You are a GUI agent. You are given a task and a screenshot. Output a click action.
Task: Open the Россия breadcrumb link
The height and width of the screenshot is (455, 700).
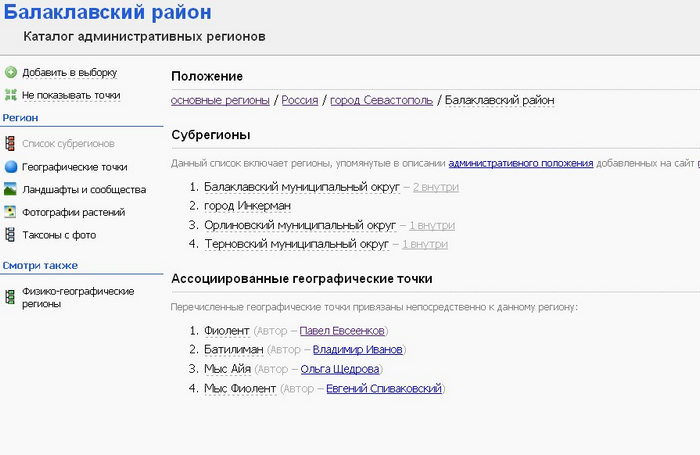299,100
